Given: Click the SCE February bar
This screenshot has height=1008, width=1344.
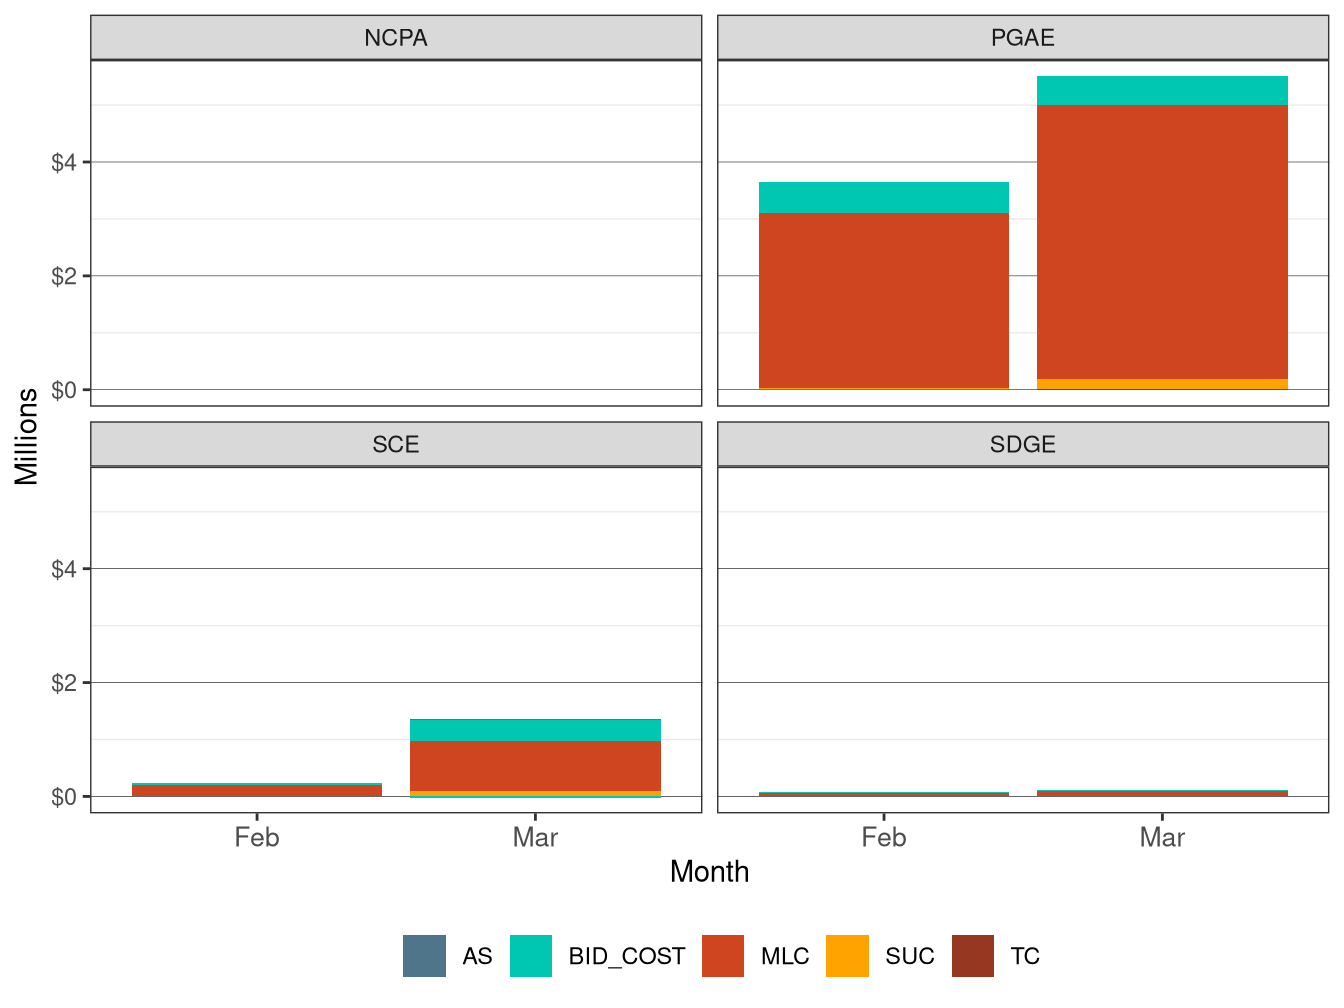Looking at the screenshot, I should [257, 790].
